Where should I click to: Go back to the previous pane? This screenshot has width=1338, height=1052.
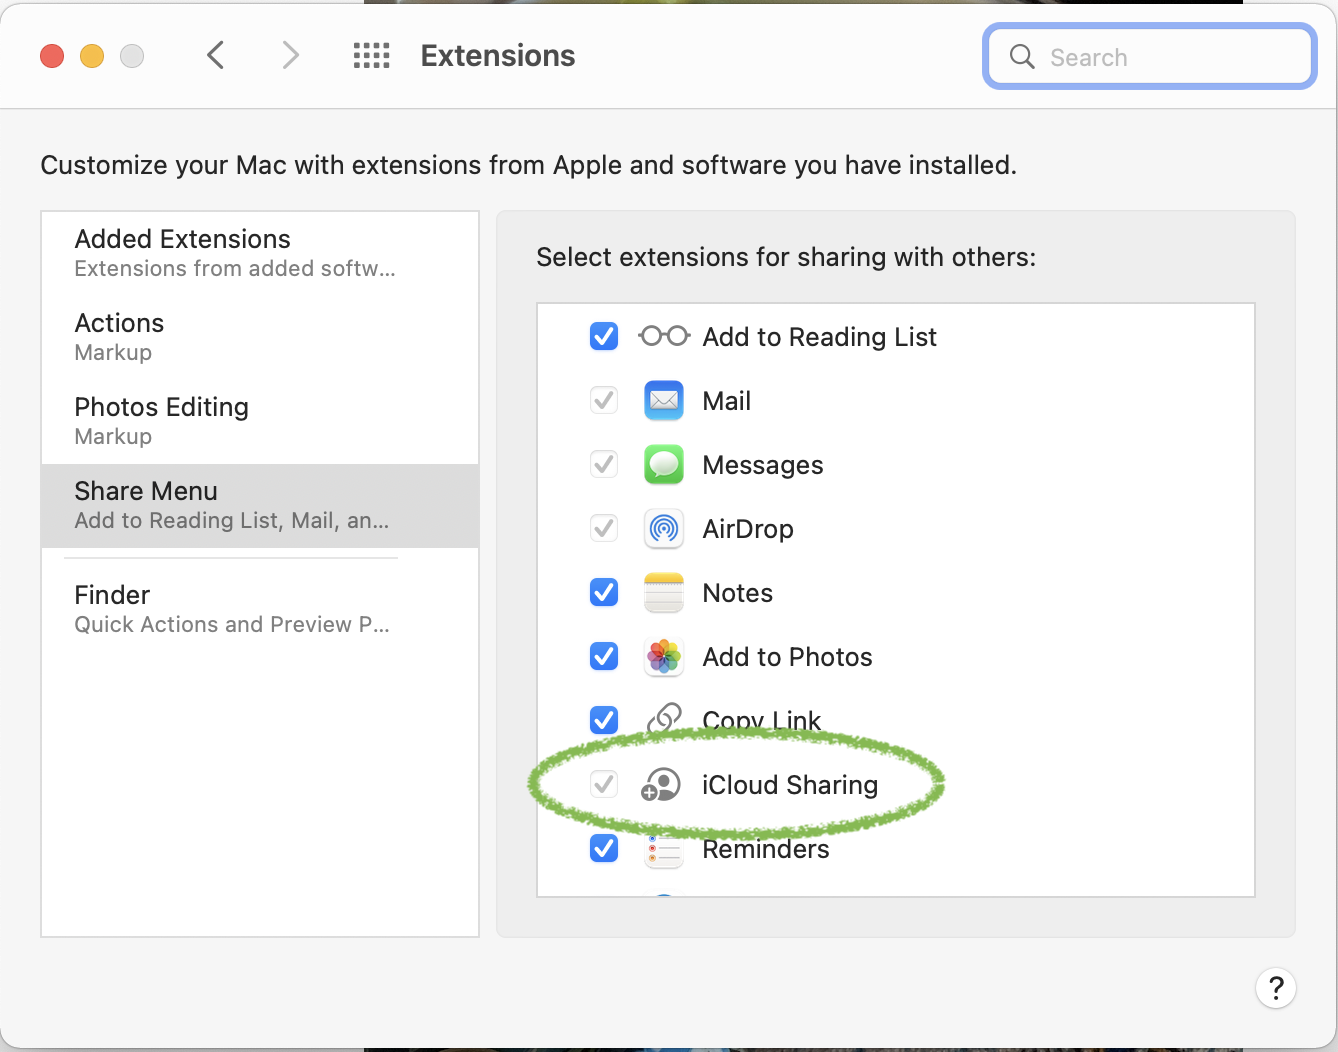(216, 56)
